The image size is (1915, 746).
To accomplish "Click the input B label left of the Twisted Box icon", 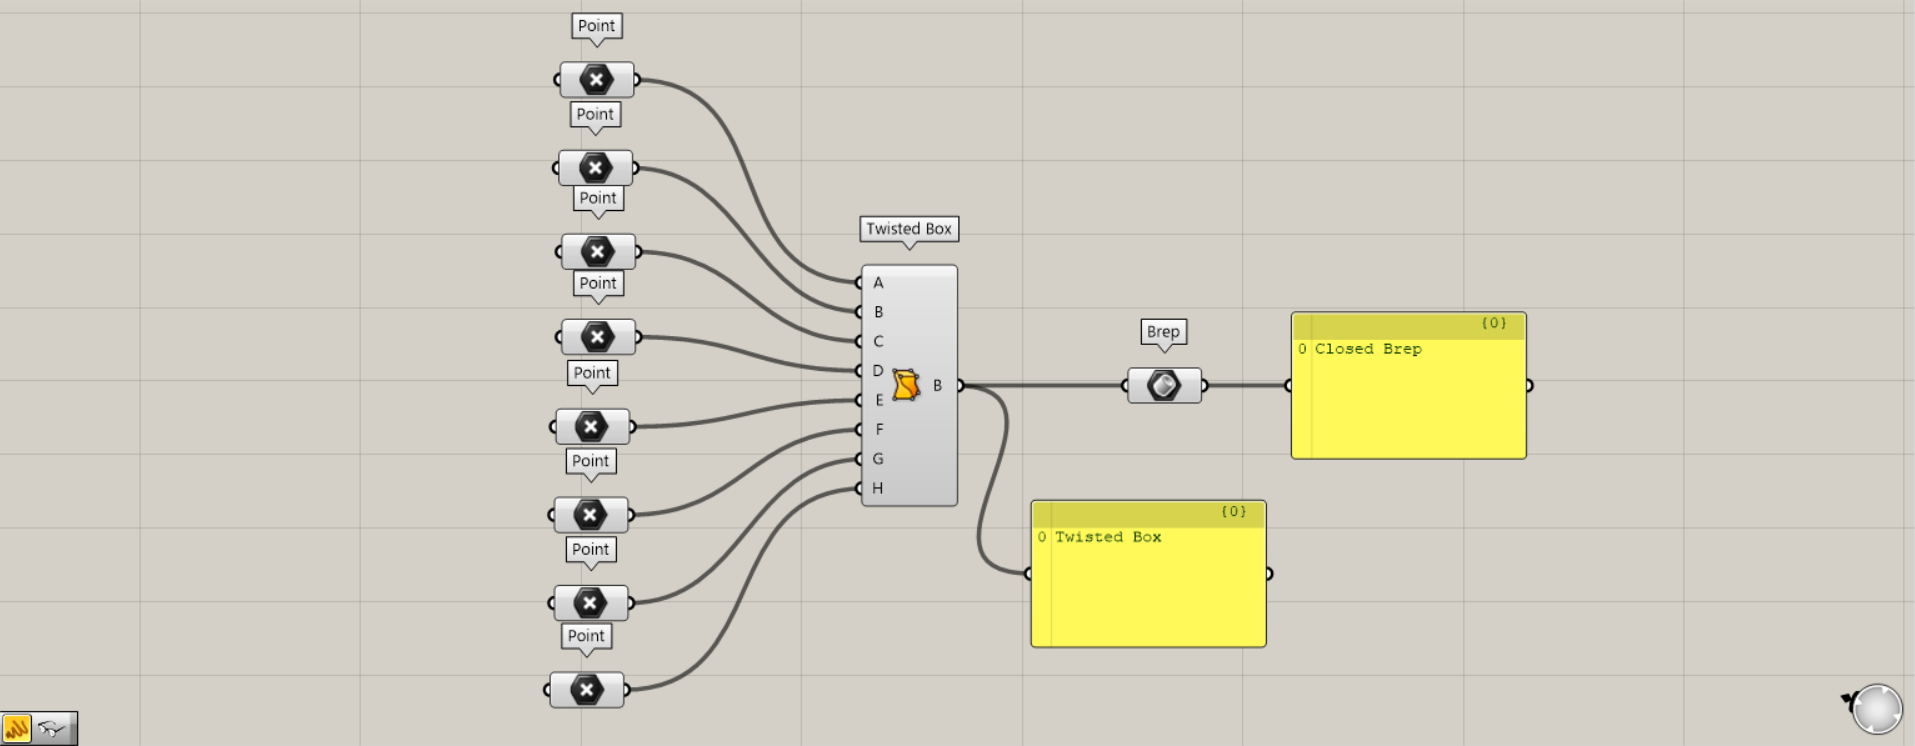I will tap(878, 312).
